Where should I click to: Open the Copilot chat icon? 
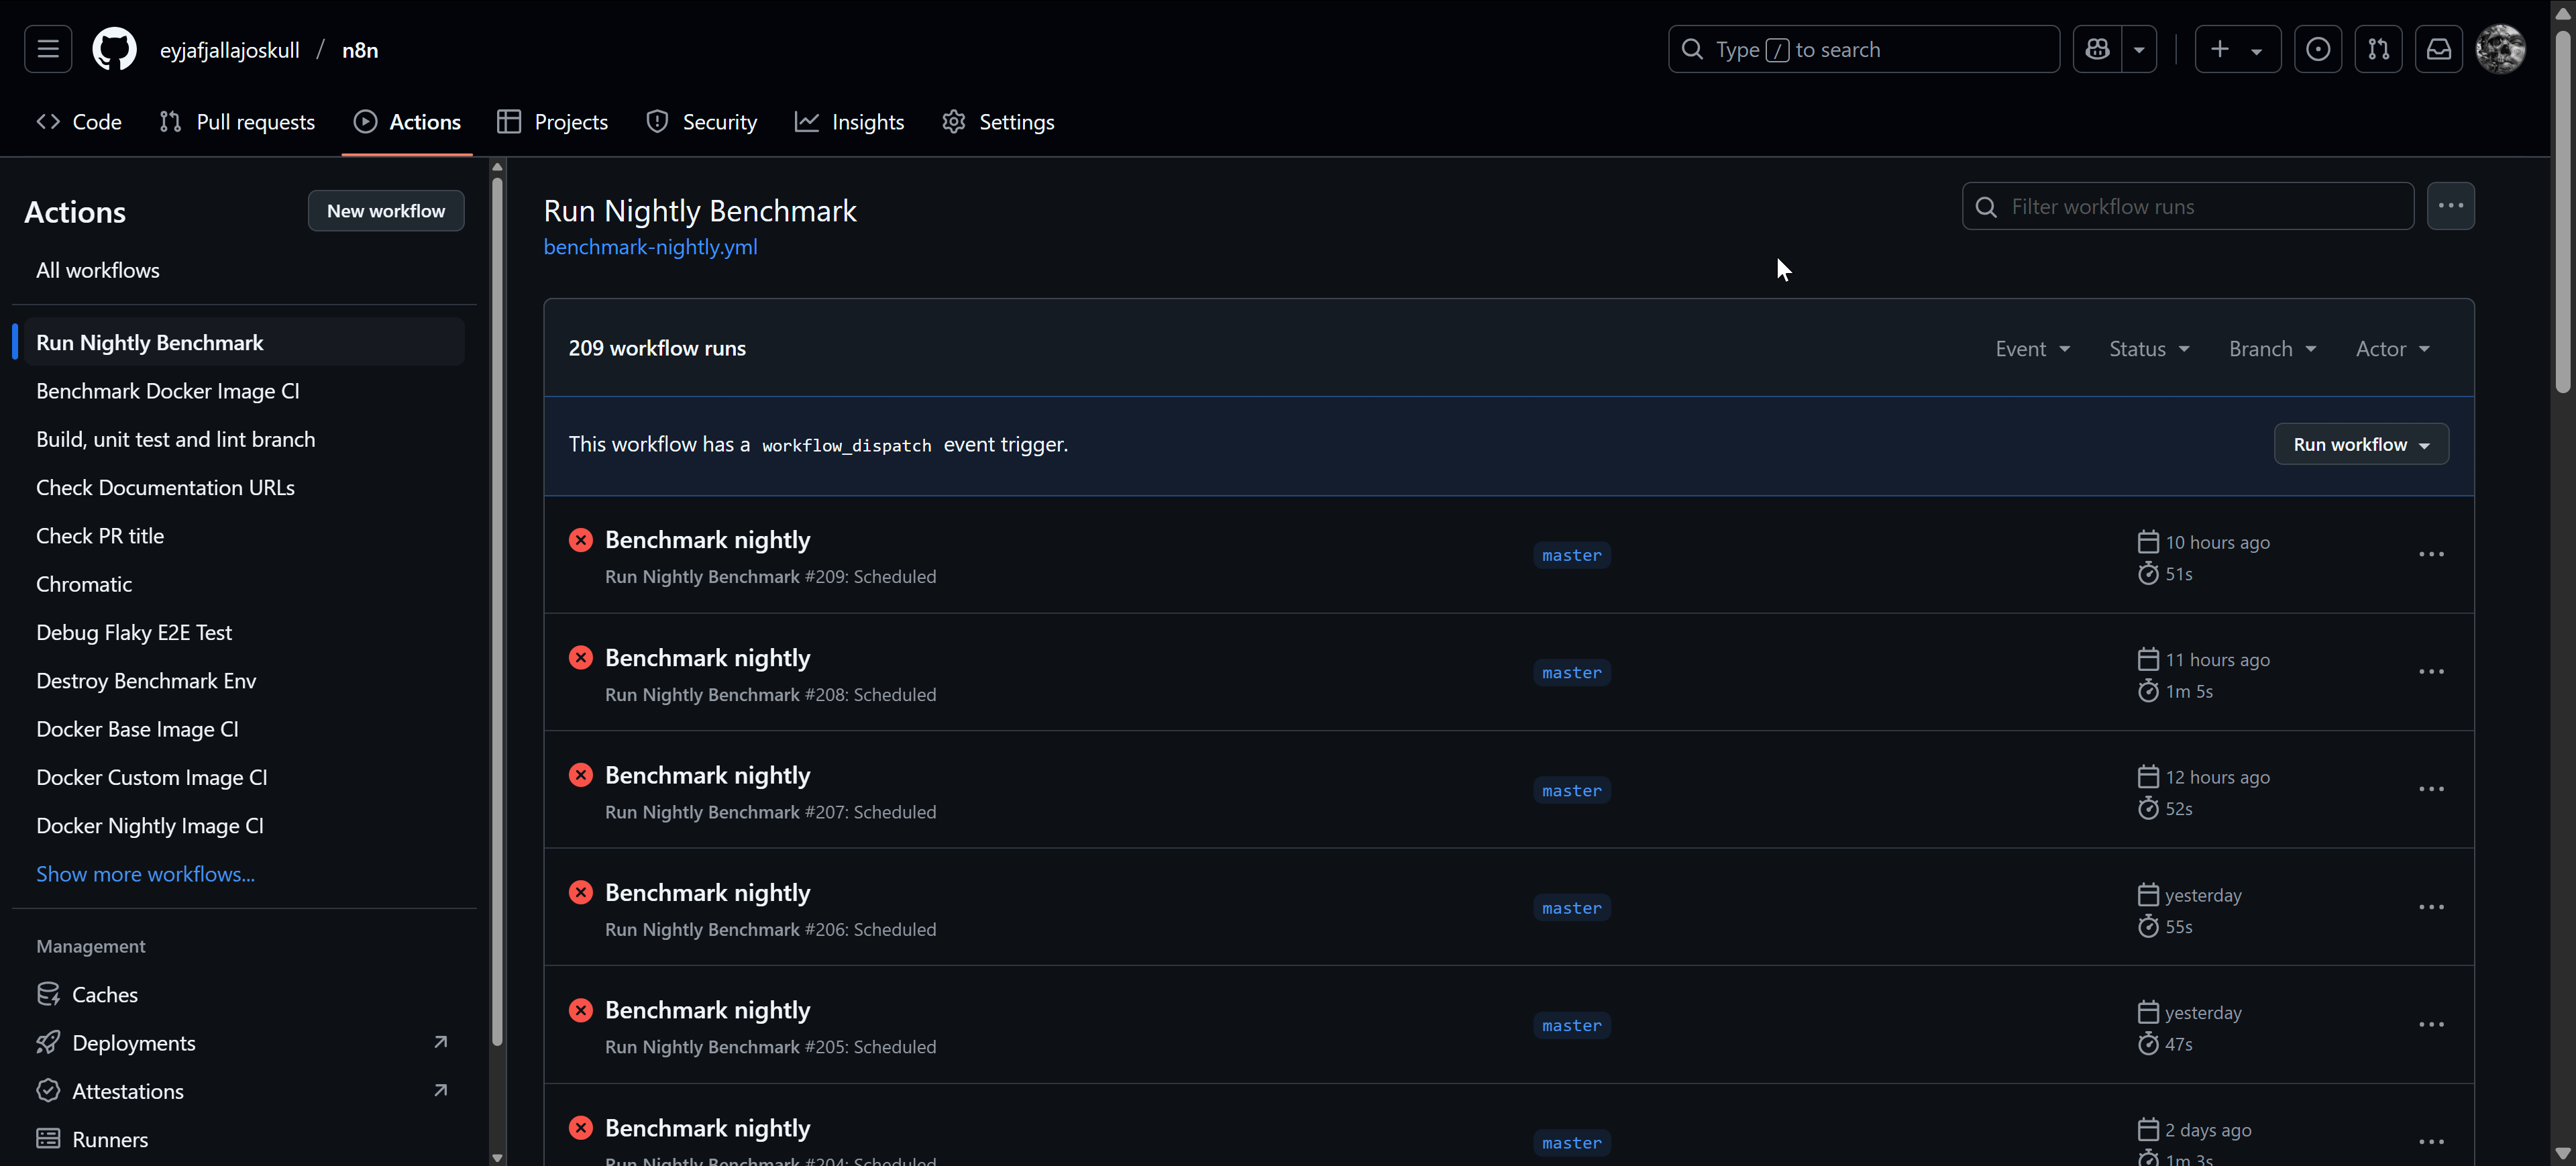point(2097,49)
